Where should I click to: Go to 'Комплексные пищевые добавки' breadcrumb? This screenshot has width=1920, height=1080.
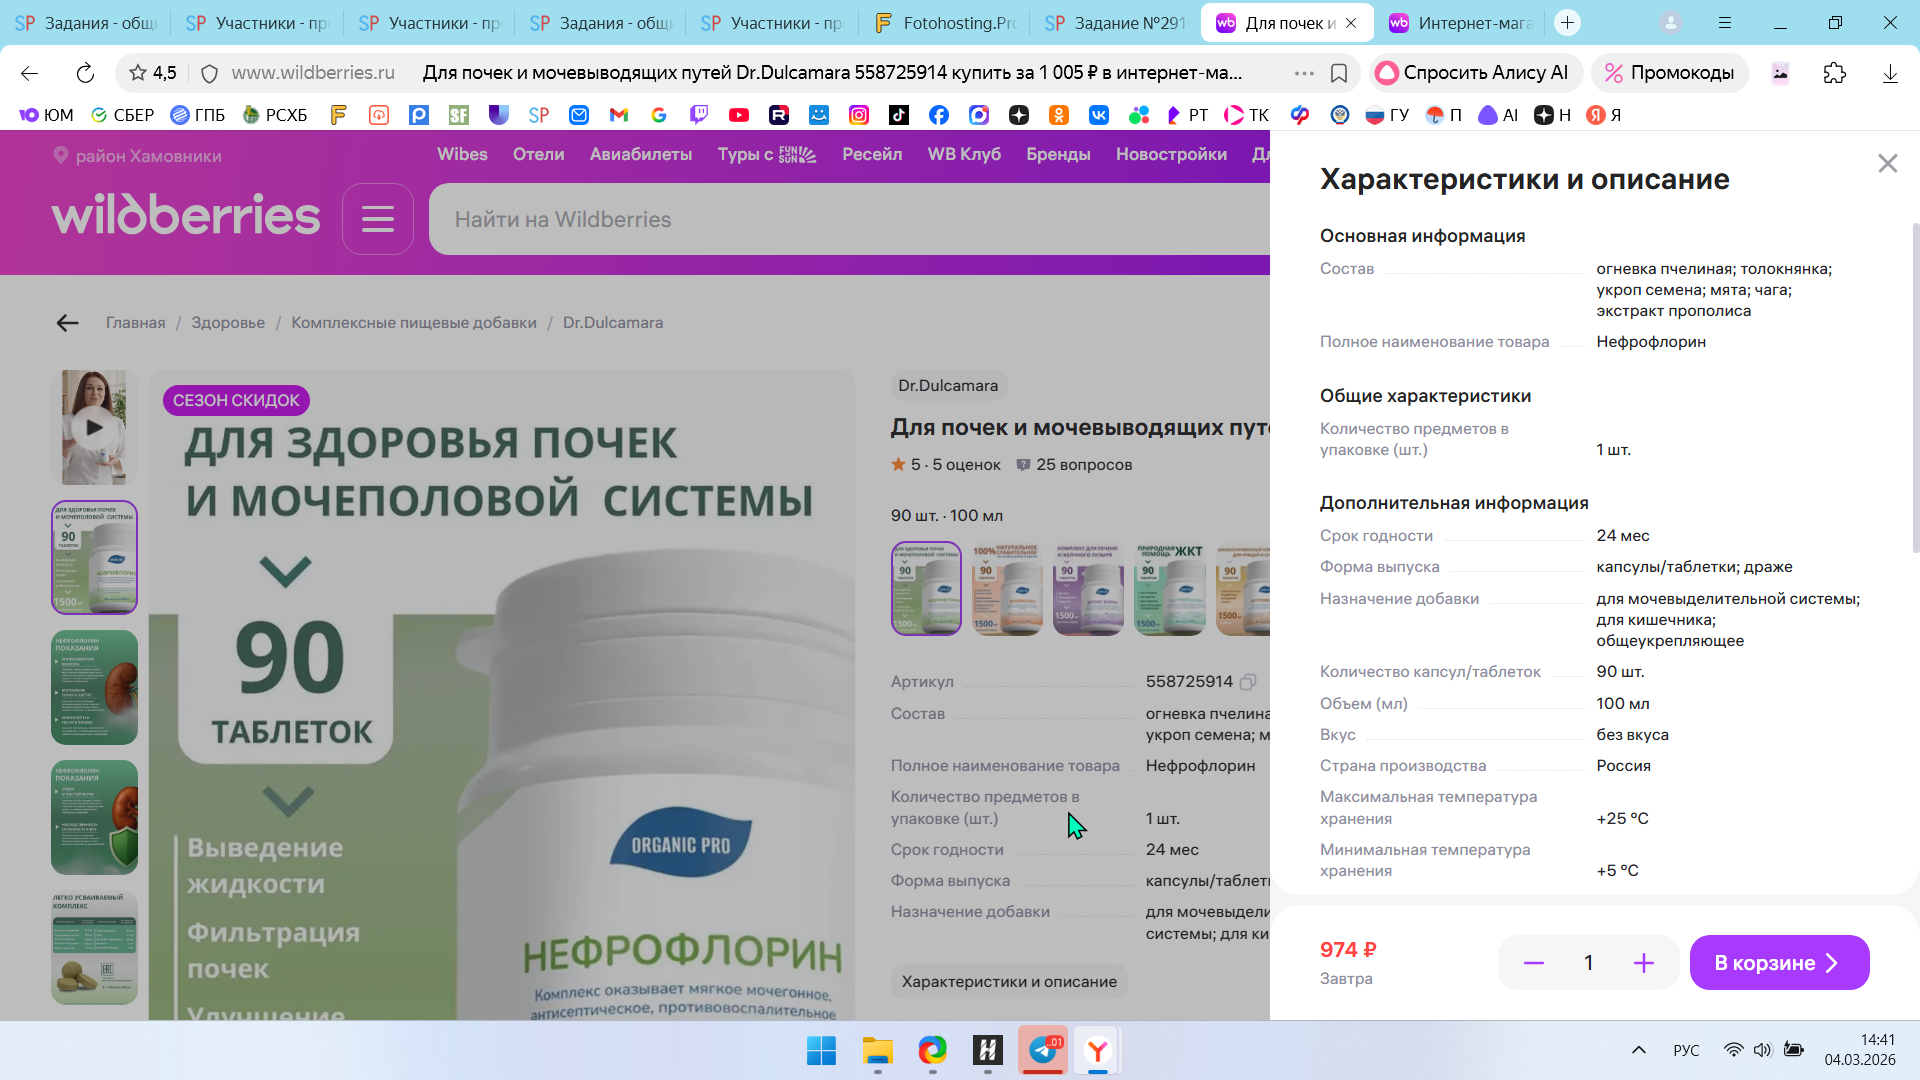point(413,323)
